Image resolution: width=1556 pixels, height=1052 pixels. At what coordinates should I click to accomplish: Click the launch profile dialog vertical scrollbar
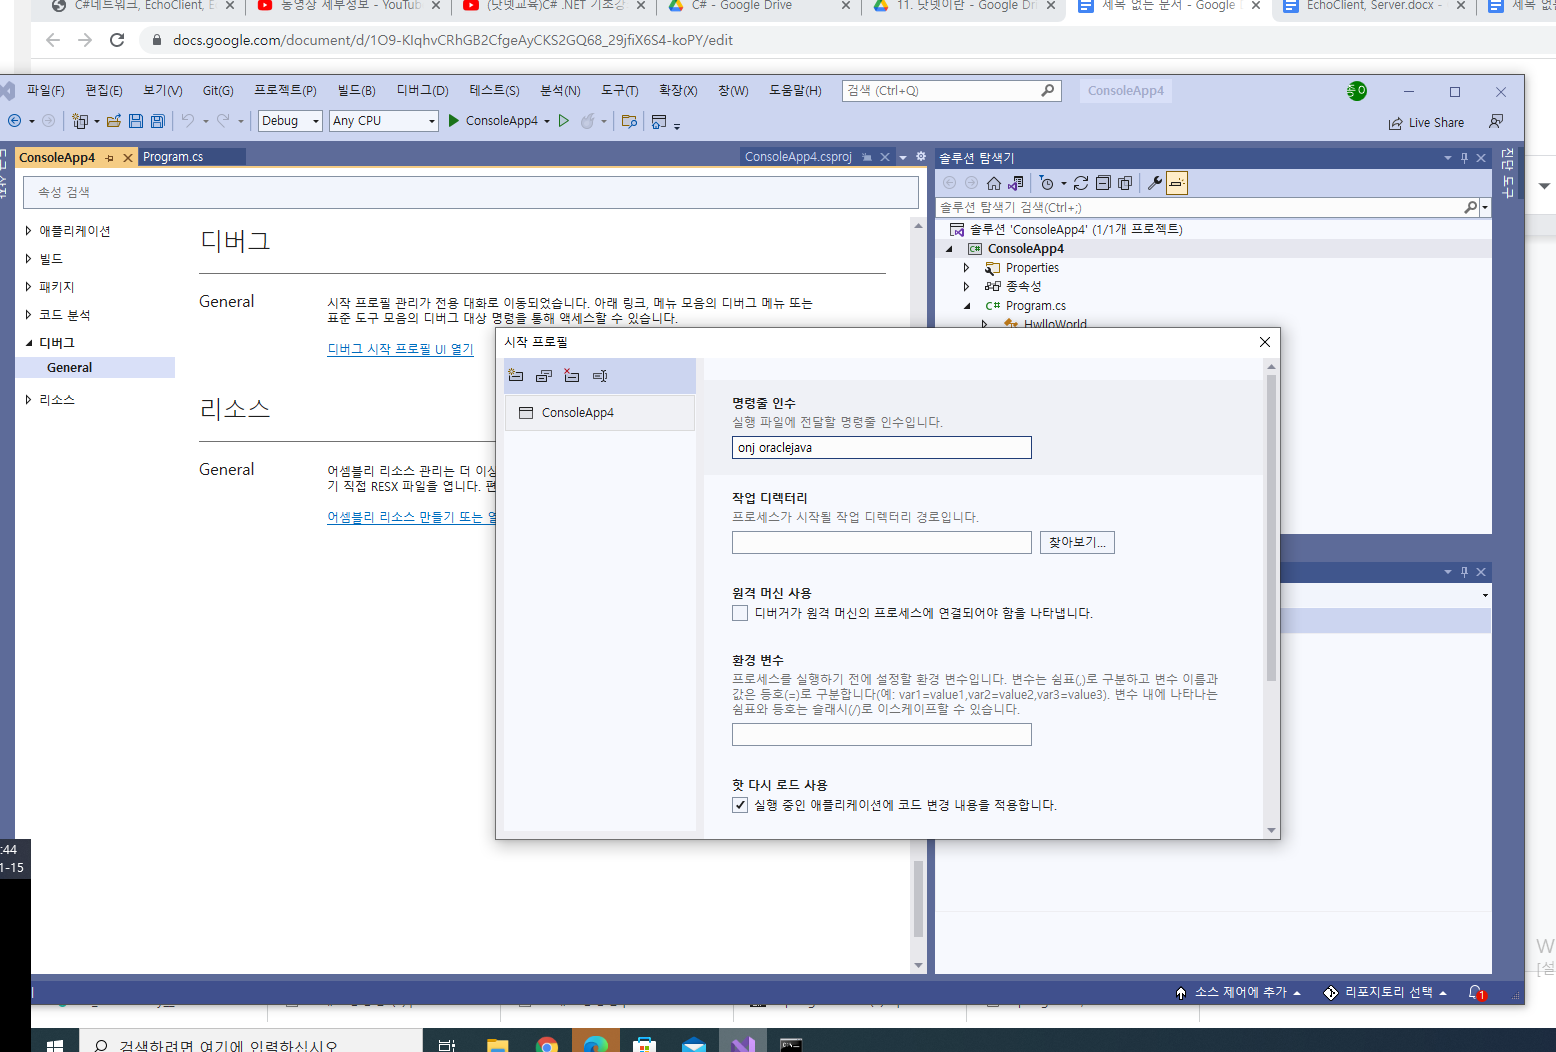coord(1272,528)
